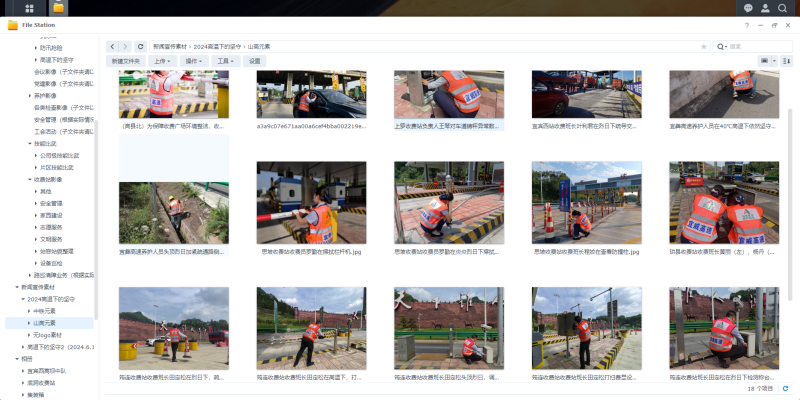Click the File Station taskbar folder icon
This screenshot has width=800, height=400.
(x=59, y=8)
